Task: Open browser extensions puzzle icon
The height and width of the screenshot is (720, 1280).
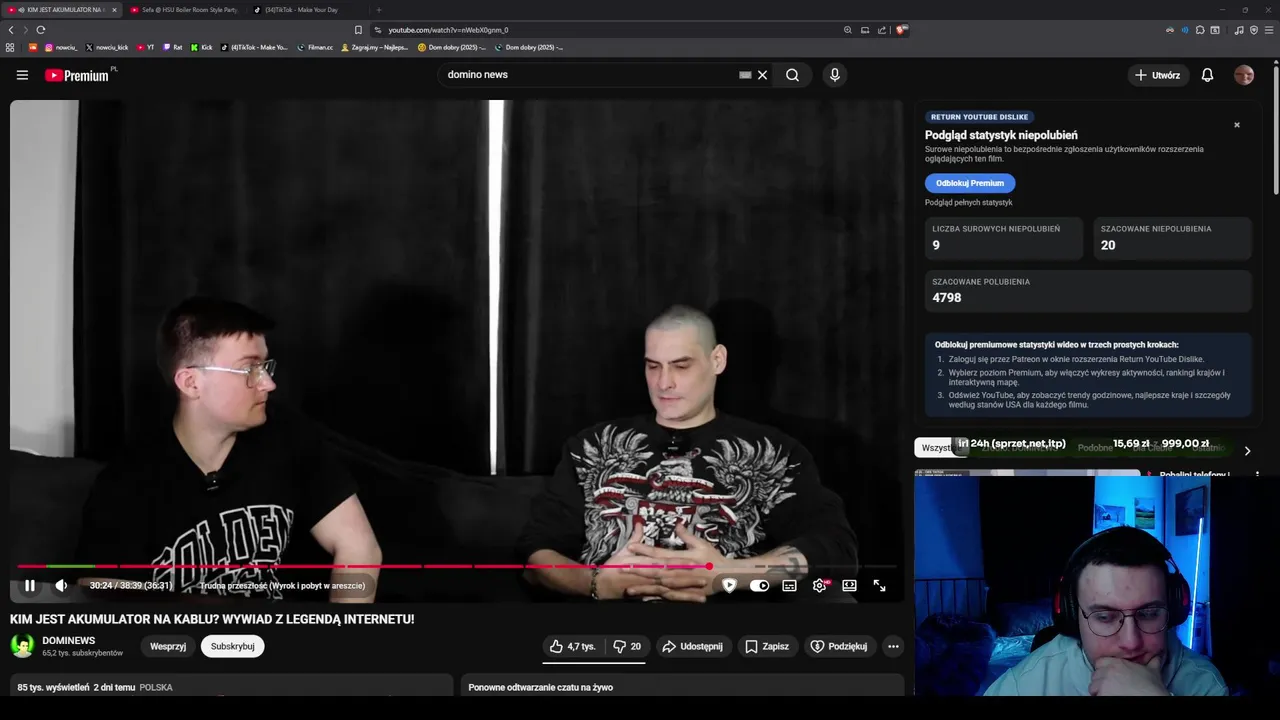Action: click(1200, 30)
